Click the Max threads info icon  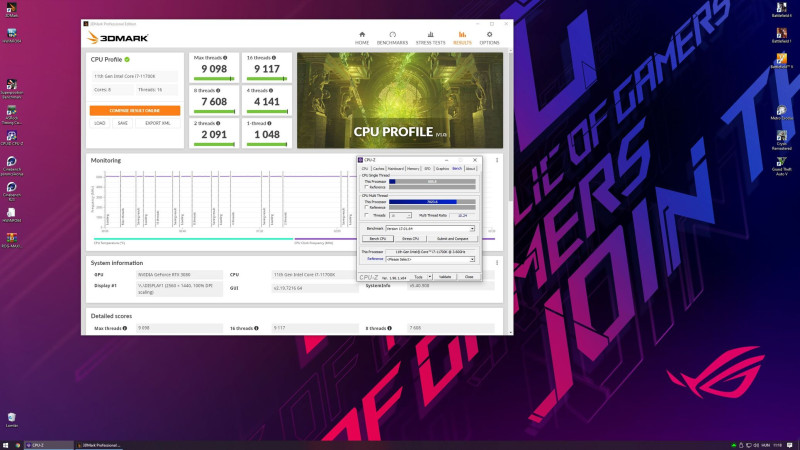tap(225, 58)
